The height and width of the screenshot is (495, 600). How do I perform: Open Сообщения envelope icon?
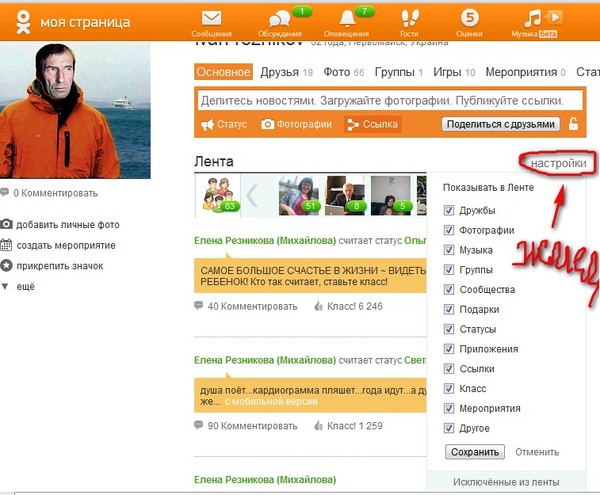point(212,18)
